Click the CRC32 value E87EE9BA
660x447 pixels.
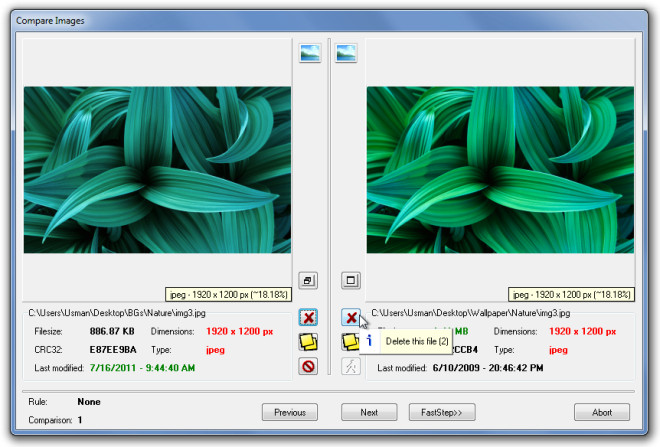point(113,350)
